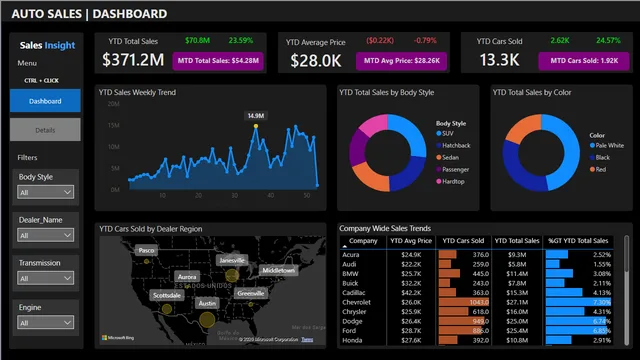This screenshot has height=360, width=640.
Task: Expand the Body Style filter dropdown
Action: click(45, 192)
